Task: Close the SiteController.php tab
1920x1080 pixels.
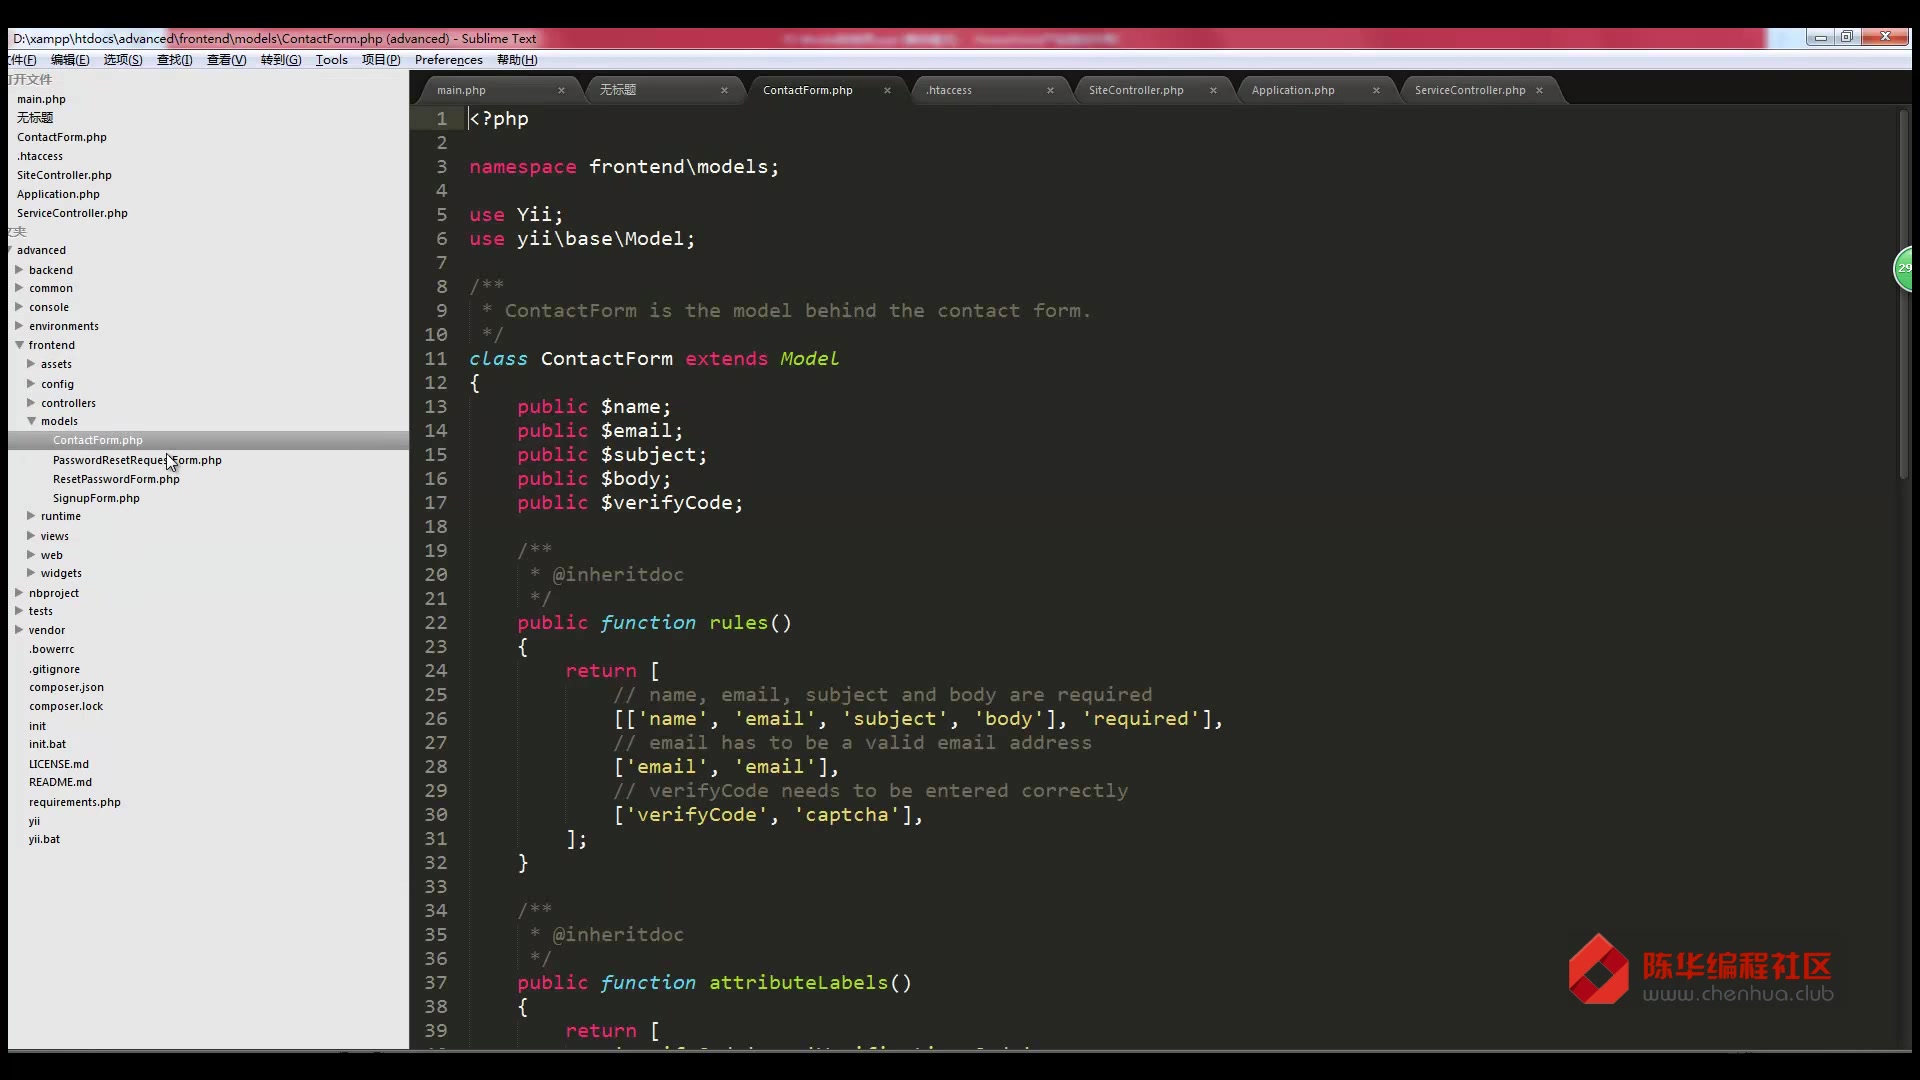Action: point(1213,90)
